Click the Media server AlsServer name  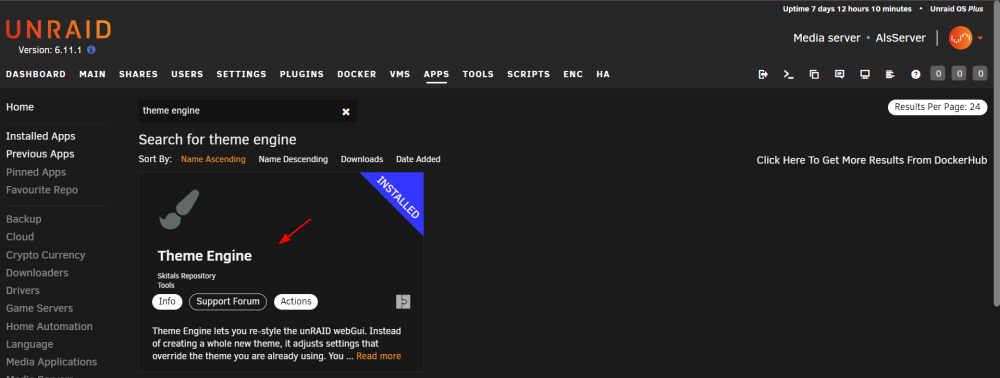pyautogui.click(x=859, y=38)
